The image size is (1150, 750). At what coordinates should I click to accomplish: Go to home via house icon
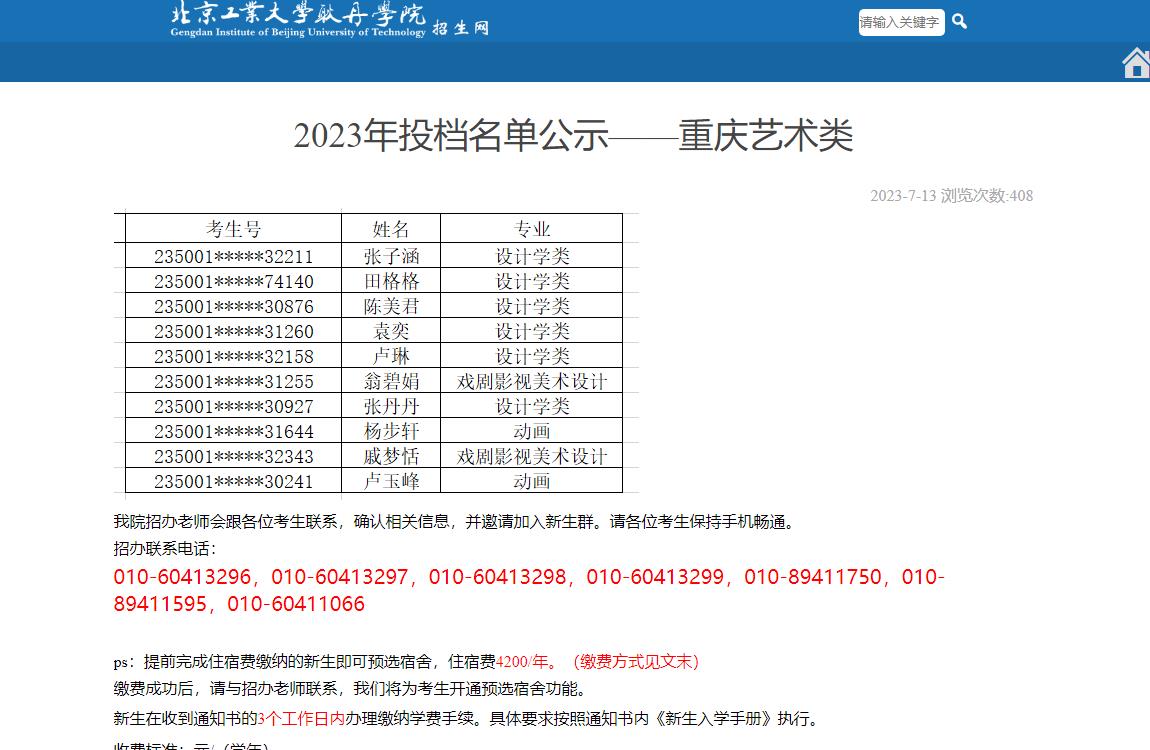pos(1136,62)
